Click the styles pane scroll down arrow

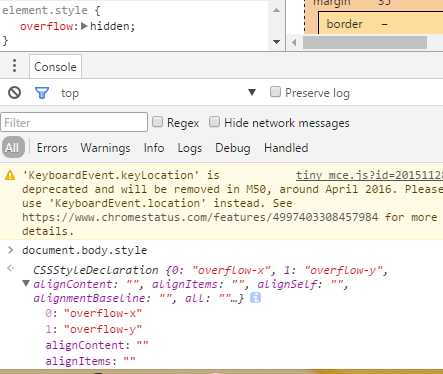pyautogui.click(x=276, y=42)
